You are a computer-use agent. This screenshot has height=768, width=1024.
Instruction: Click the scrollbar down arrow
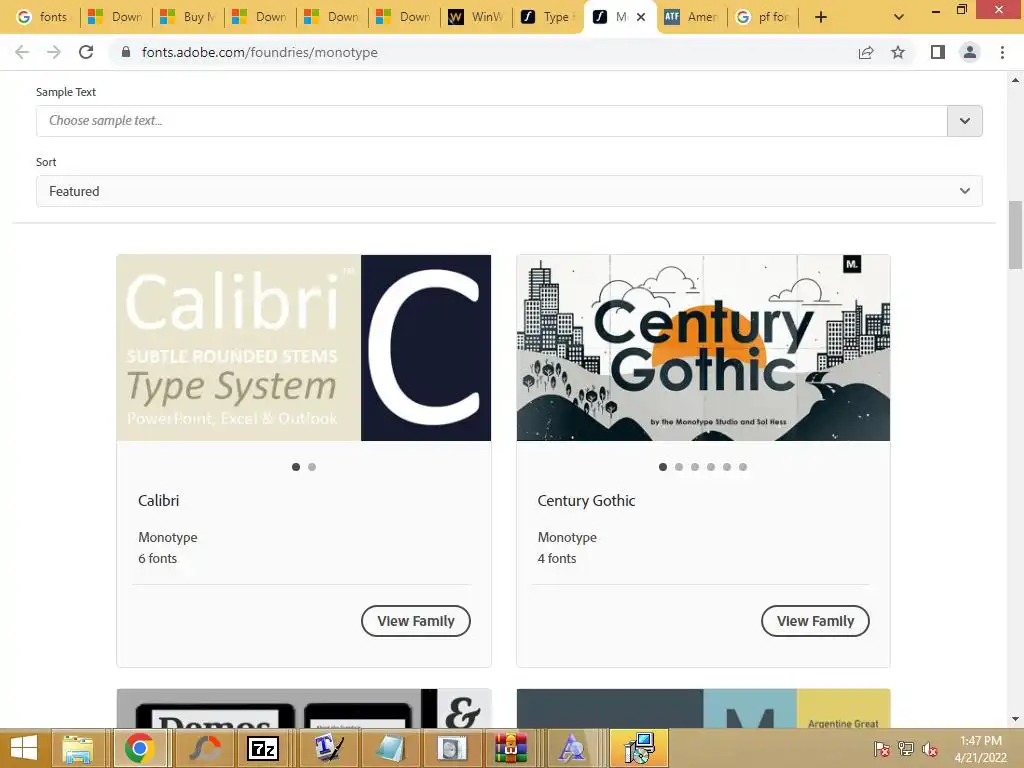pos(1015,719)
